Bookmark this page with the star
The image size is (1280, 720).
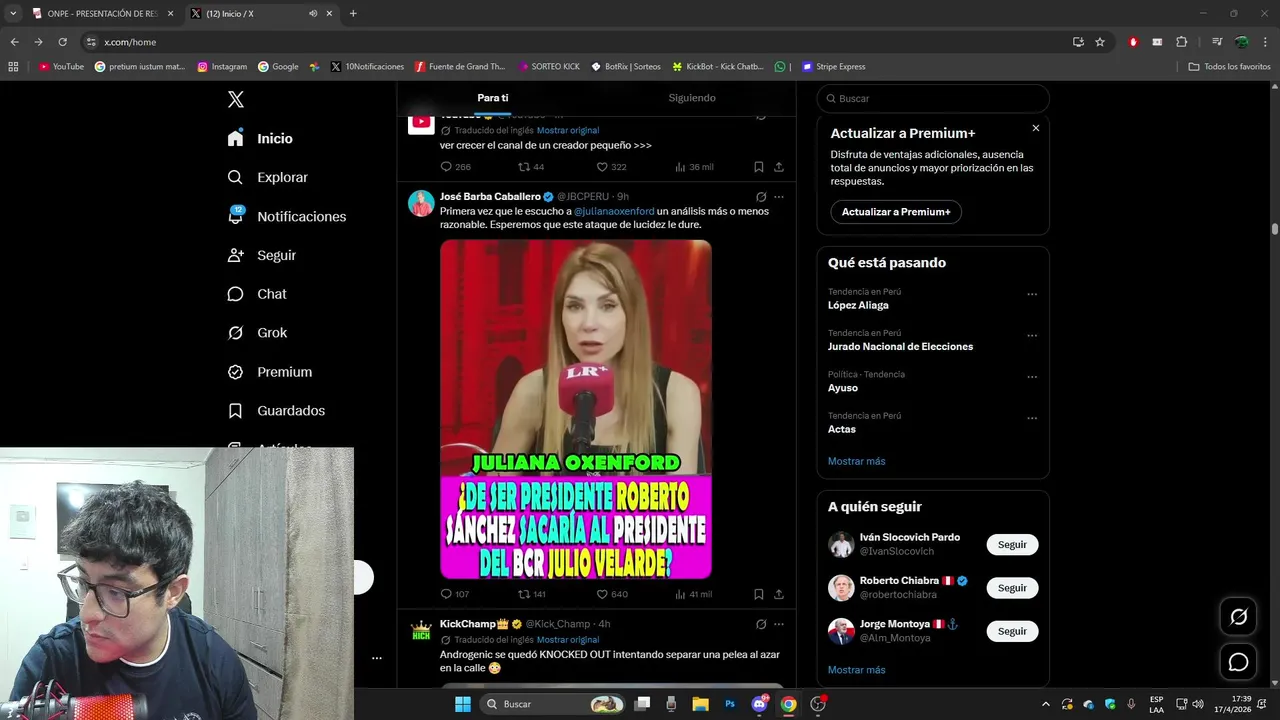[x=1100, y=42]
